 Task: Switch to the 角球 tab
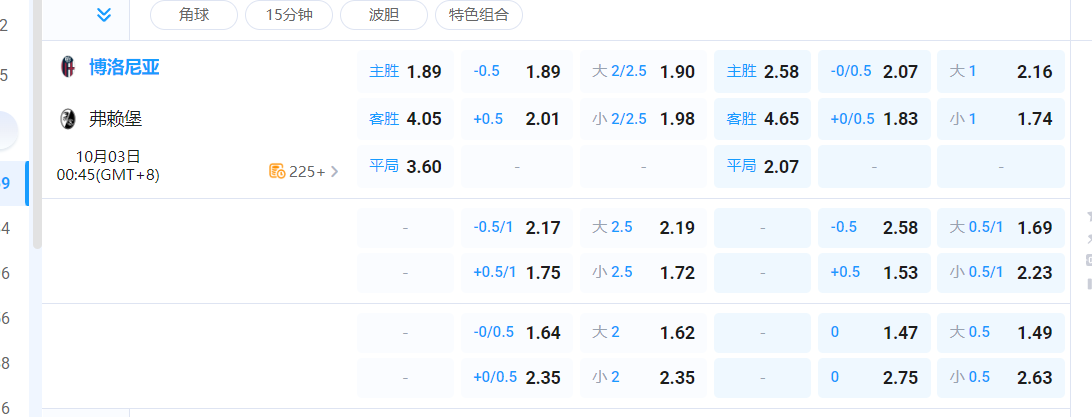(194, 14)
